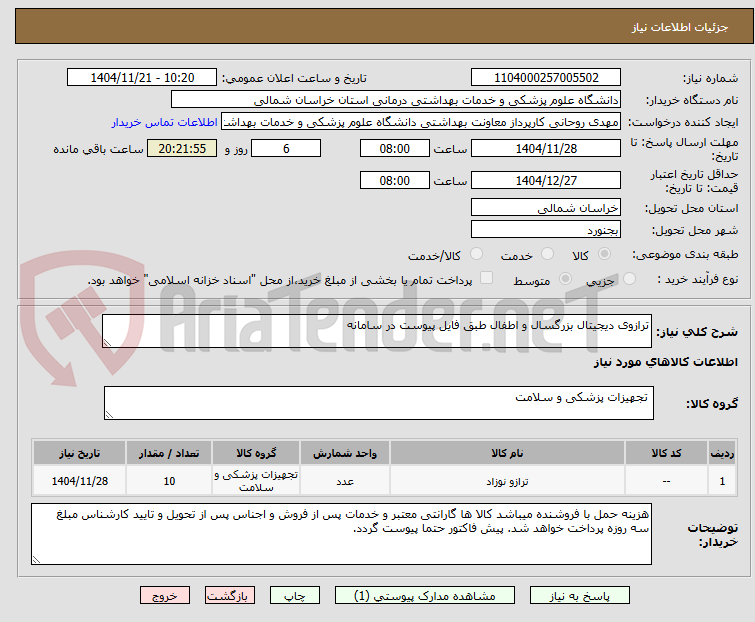Click the announcement date field 1404/11/21 - 10:20
The height and width of the screenshot is (622, 755).
point(142,78)
